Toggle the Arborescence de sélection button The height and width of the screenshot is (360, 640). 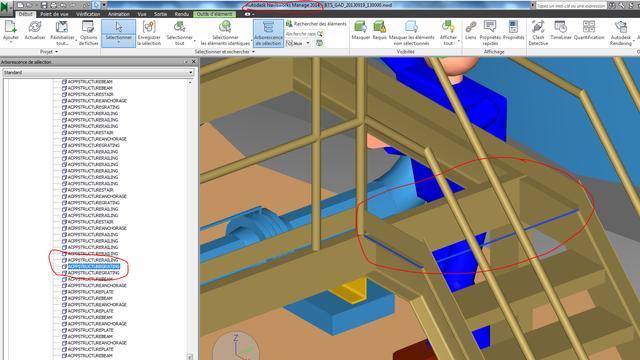pos(268,33)
